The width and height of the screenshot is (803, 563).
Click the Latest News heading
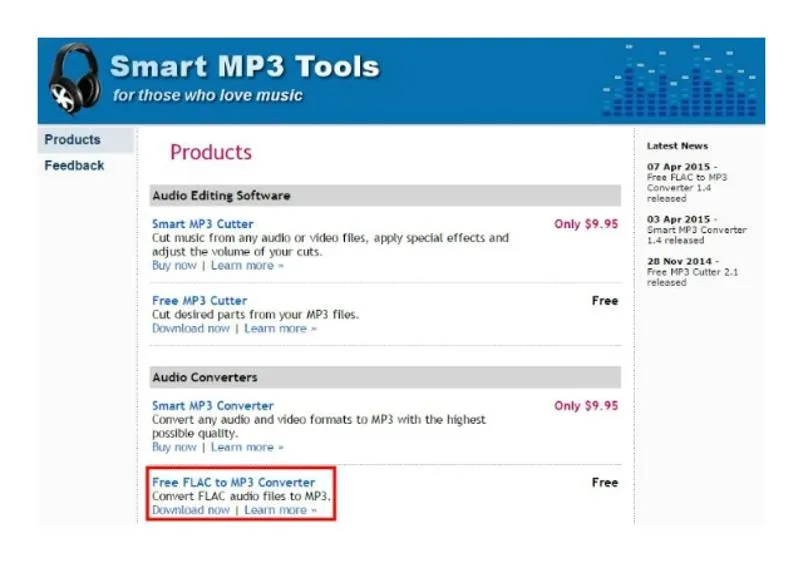[x=677, y=146]
